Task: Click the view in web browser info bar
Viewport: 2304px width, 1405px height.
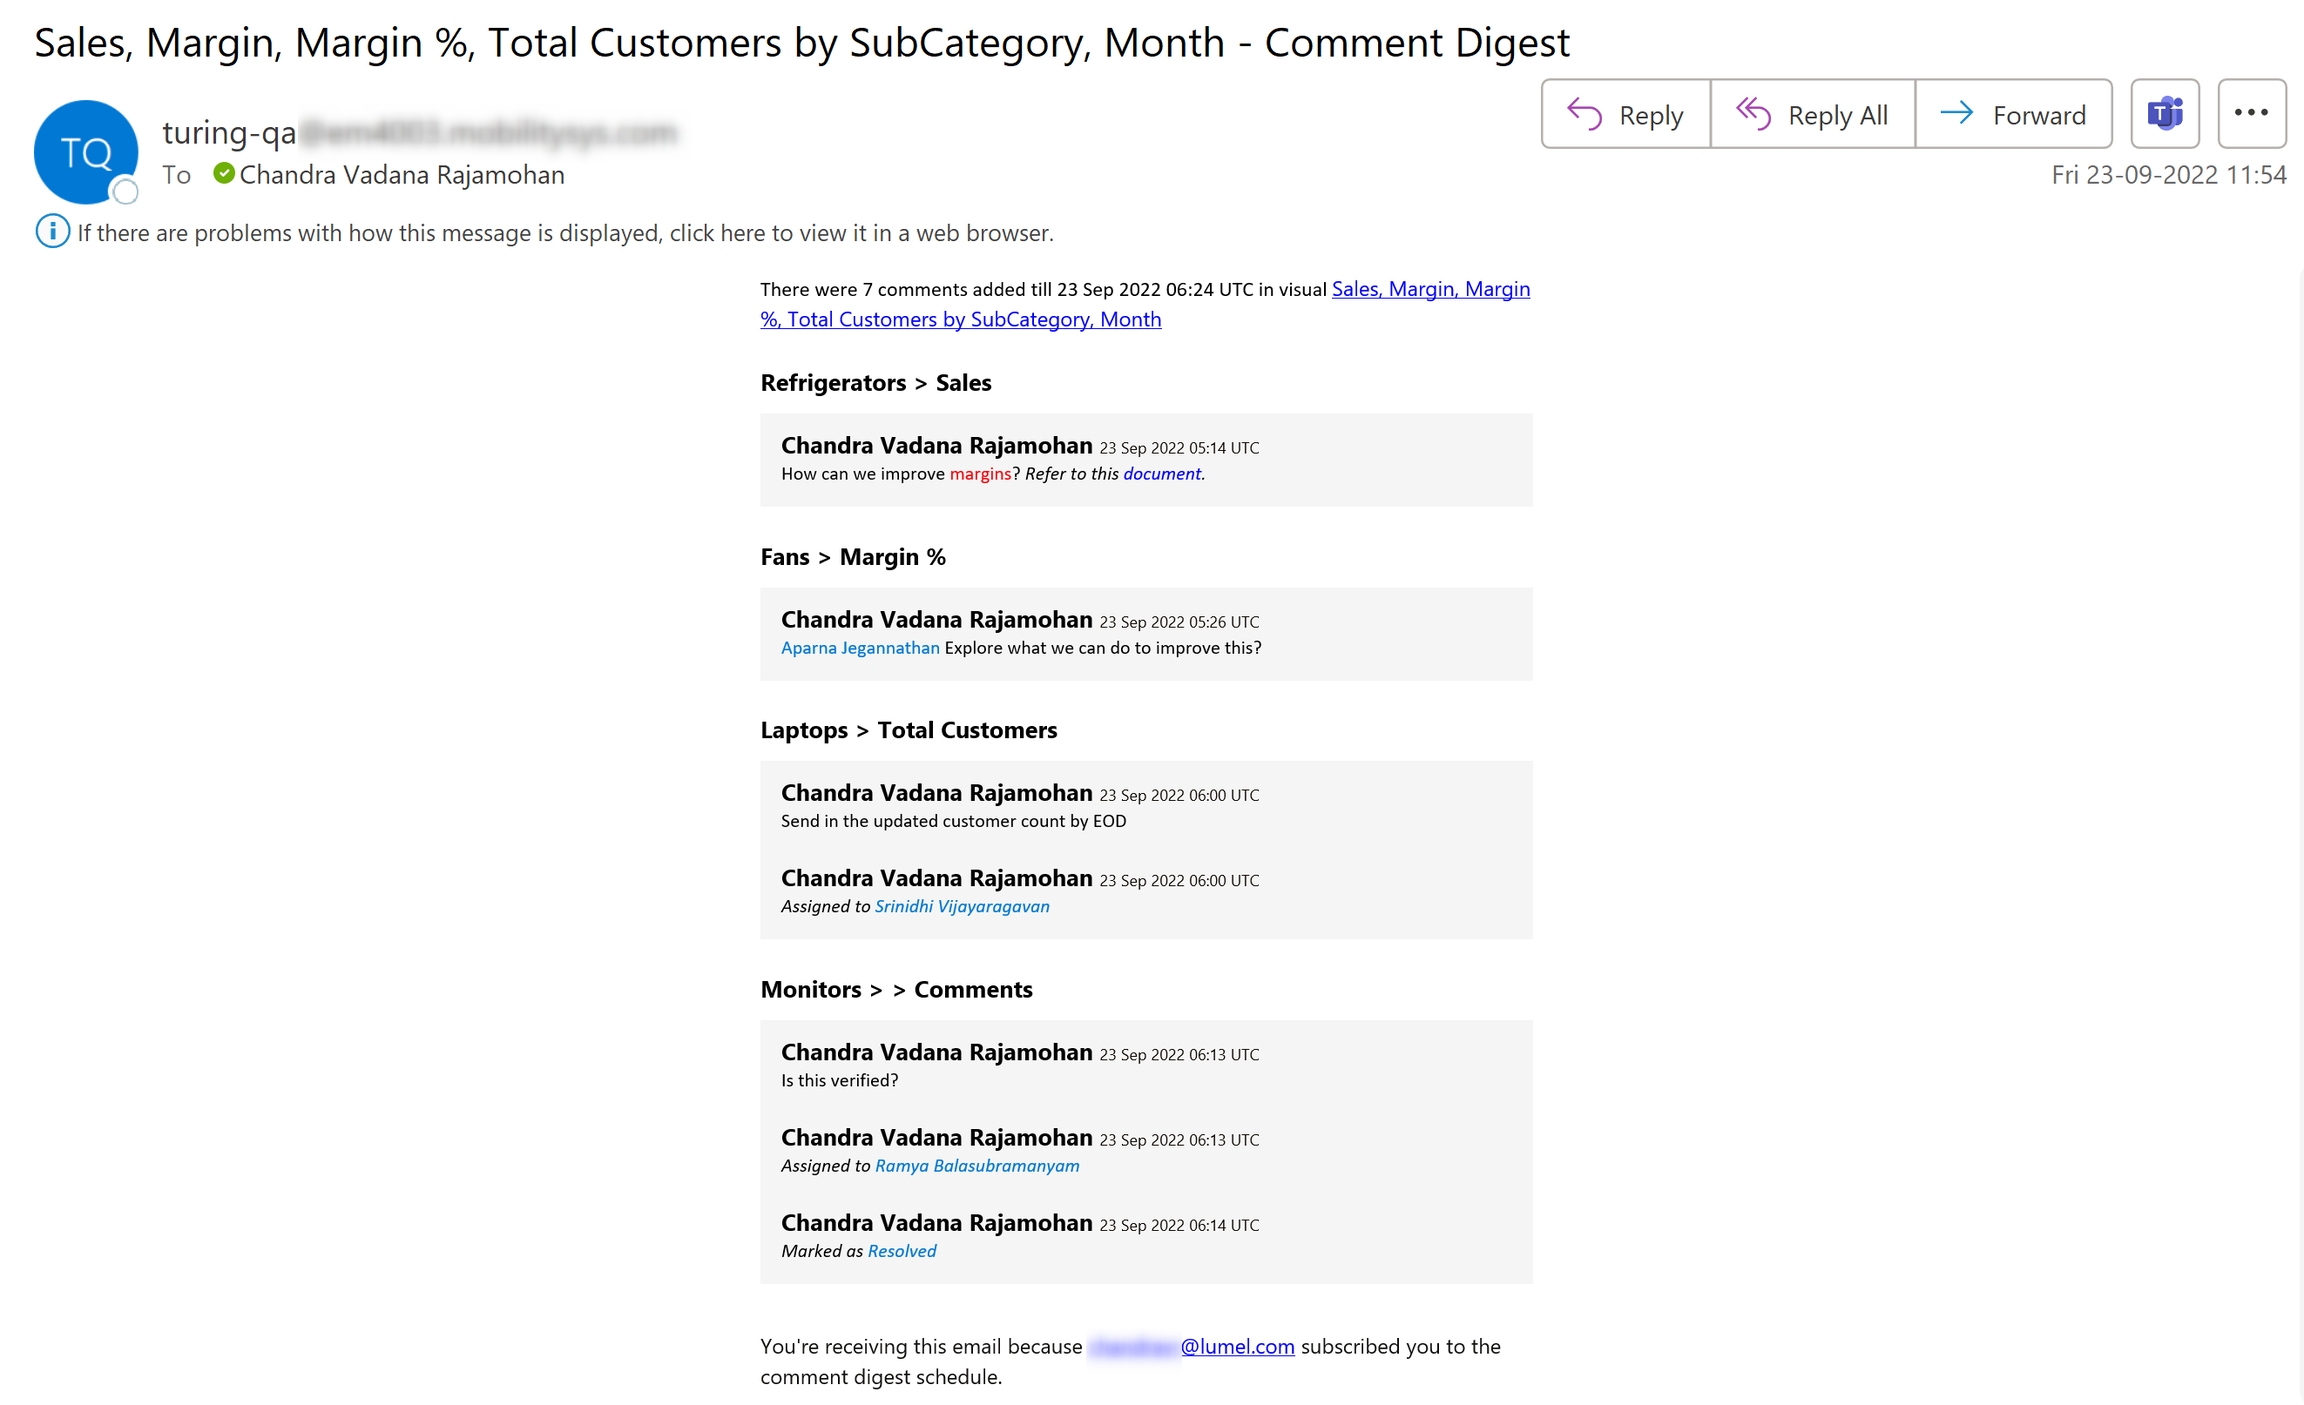Action: 565,233
